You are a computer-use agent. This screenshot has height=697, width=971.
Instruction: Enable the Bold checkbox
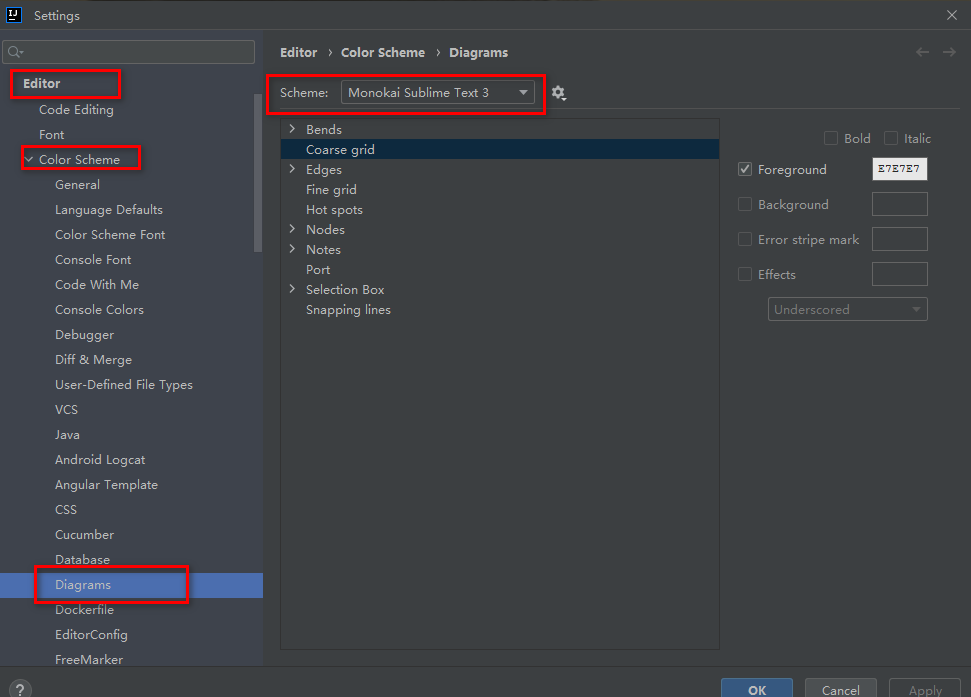pos(831,138)
